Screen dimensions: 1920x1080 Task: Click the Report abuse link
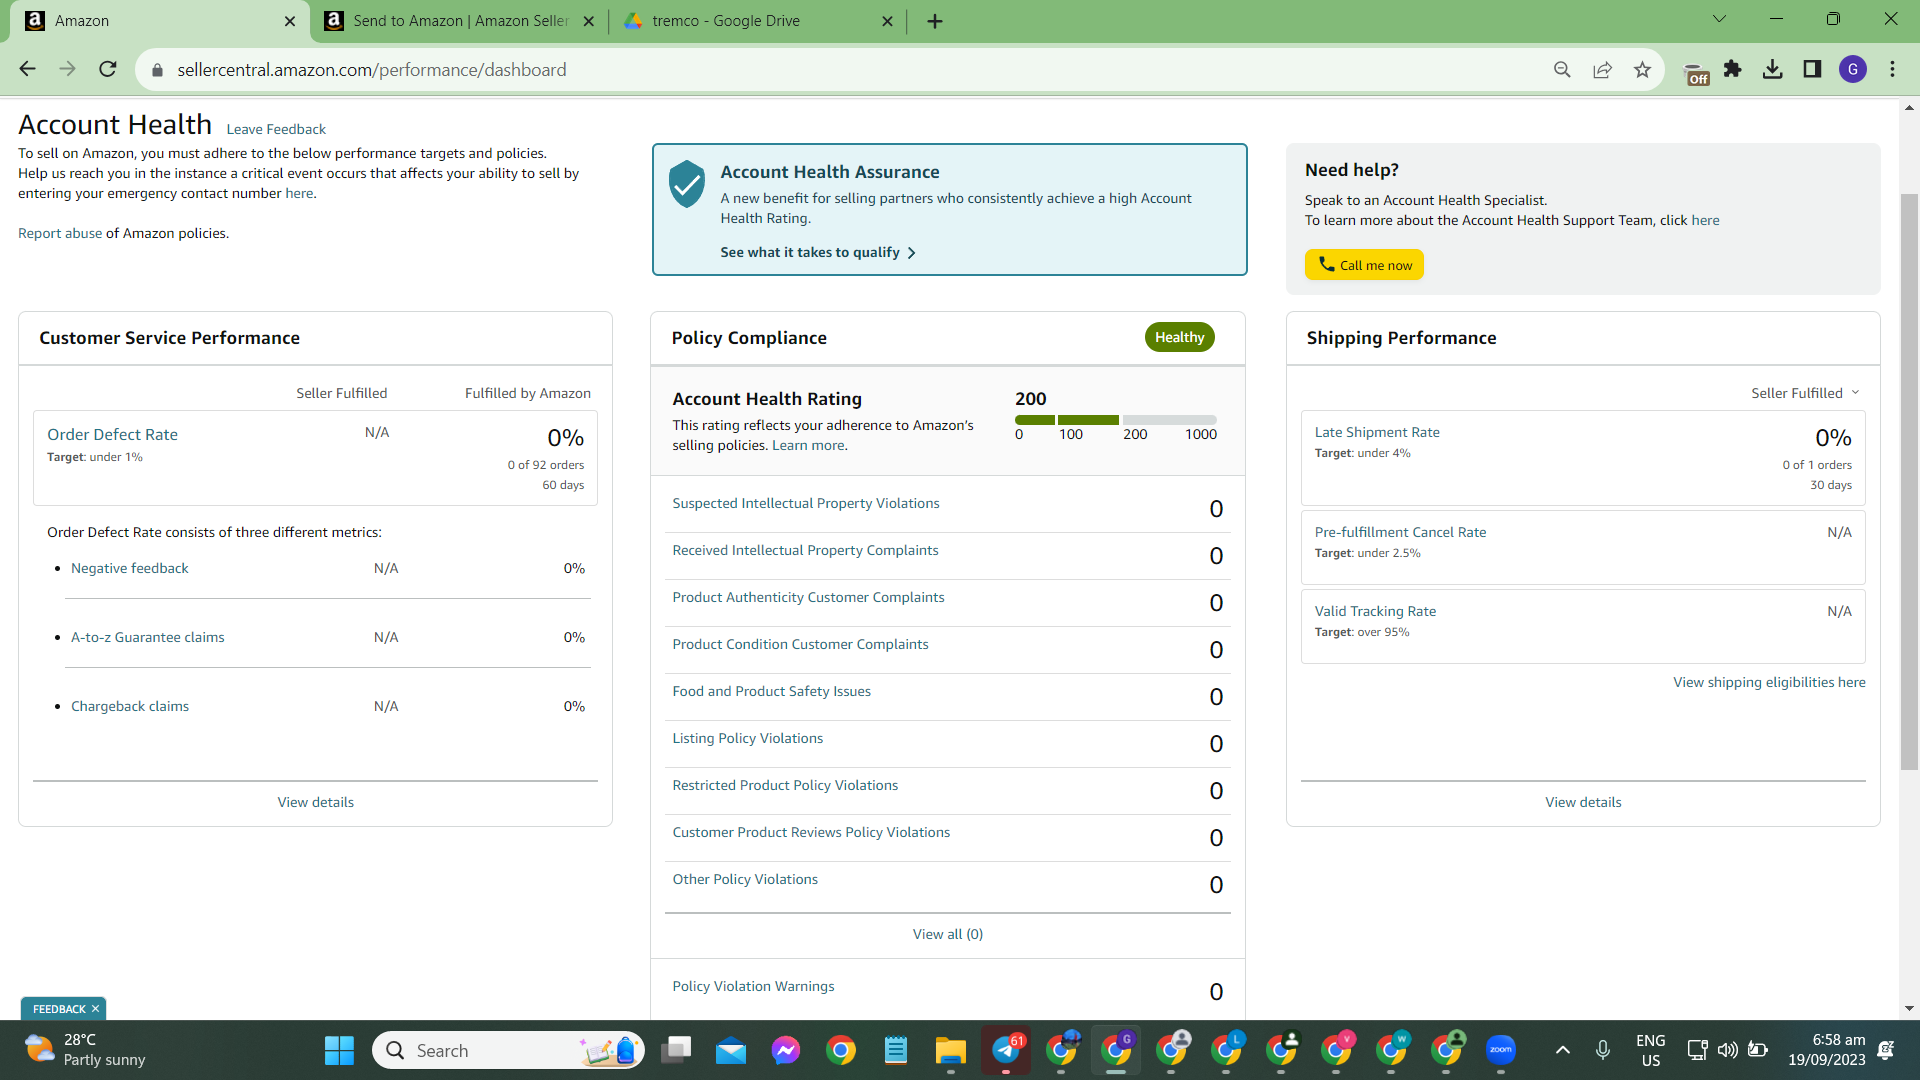60,233
